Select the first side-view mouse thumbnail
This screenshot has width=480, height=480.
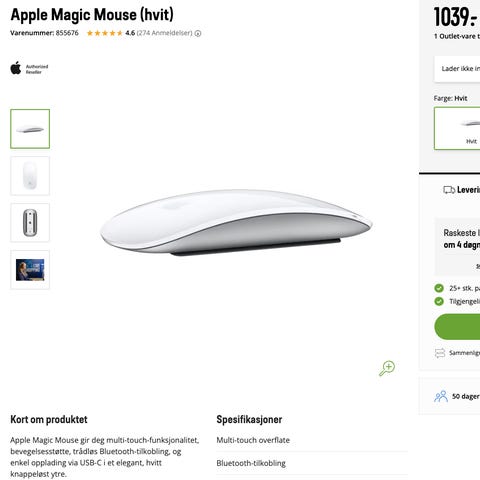click(30, 129)
